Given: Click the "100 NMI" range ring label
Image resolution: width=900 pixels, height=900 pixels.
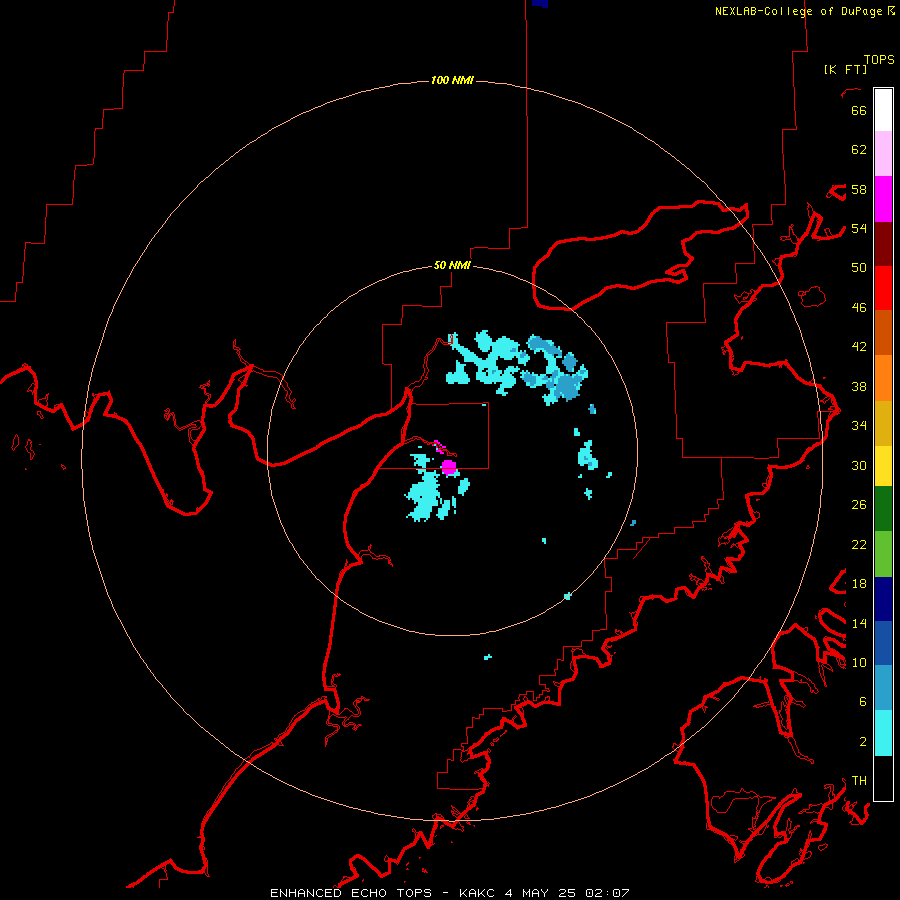Looking at the screenshot, I should pyautogui.click(x=452, y=80).
